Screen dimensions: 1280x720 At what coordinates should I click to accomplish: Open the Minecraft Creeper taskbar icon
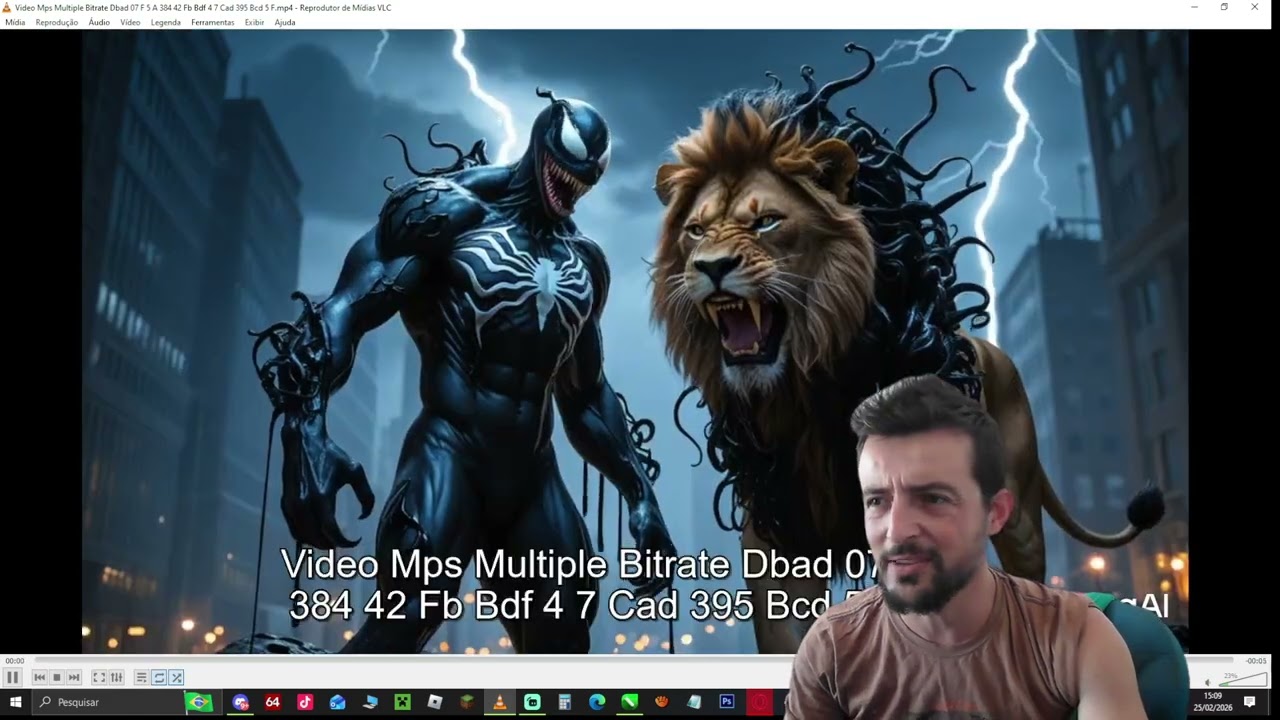click(x=402, y=702)
